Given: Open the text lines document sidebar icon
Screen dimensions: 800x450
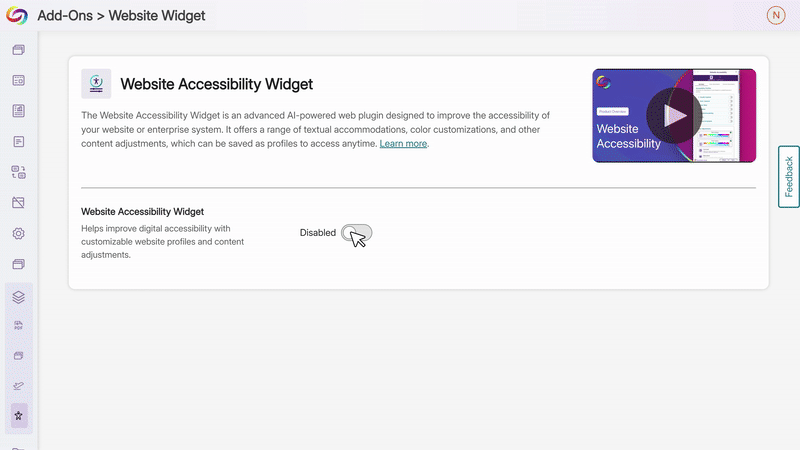Looking at the screenshot, I should pyautogui.click(x=18, y=142).
